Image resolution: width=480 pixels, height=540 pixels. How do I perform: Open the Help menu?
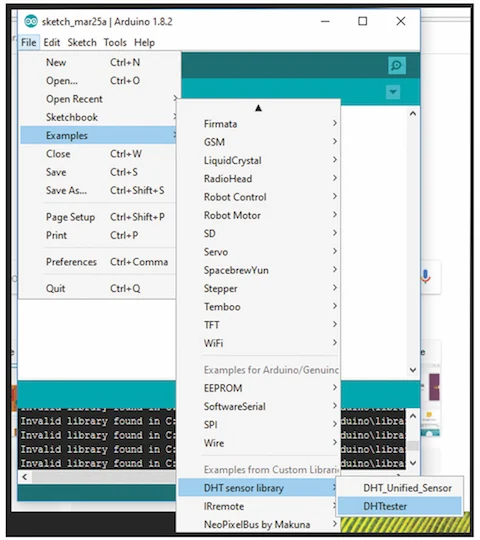point(144,43)
